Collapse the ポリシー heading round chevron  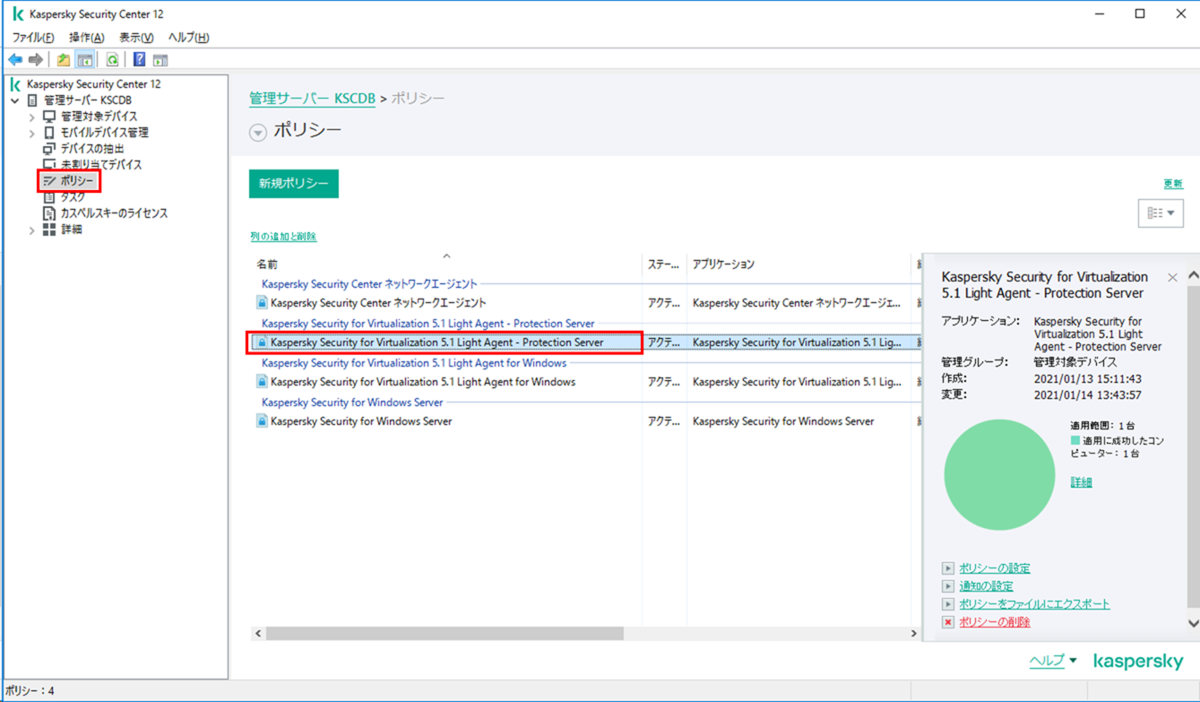[258, 132]
